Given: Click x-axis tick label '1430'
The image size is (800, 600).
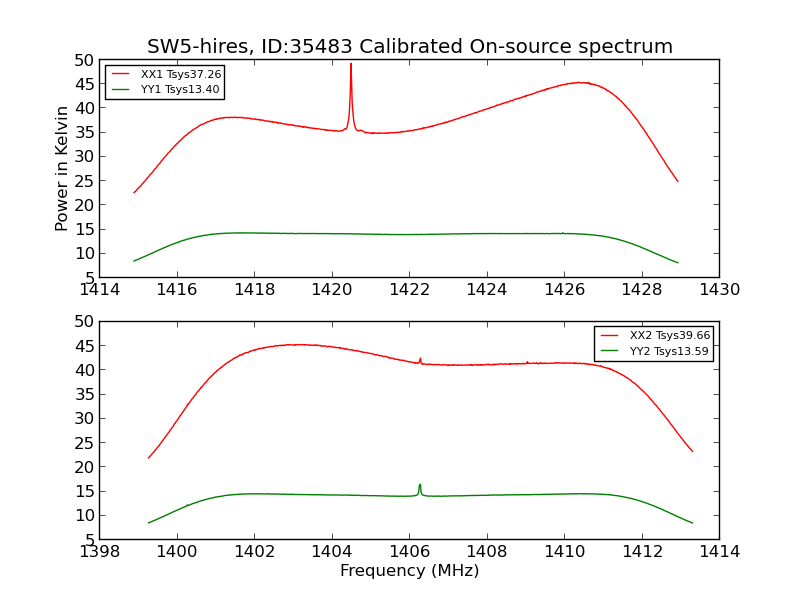Looking at the screenshot, I should [719, 290].
